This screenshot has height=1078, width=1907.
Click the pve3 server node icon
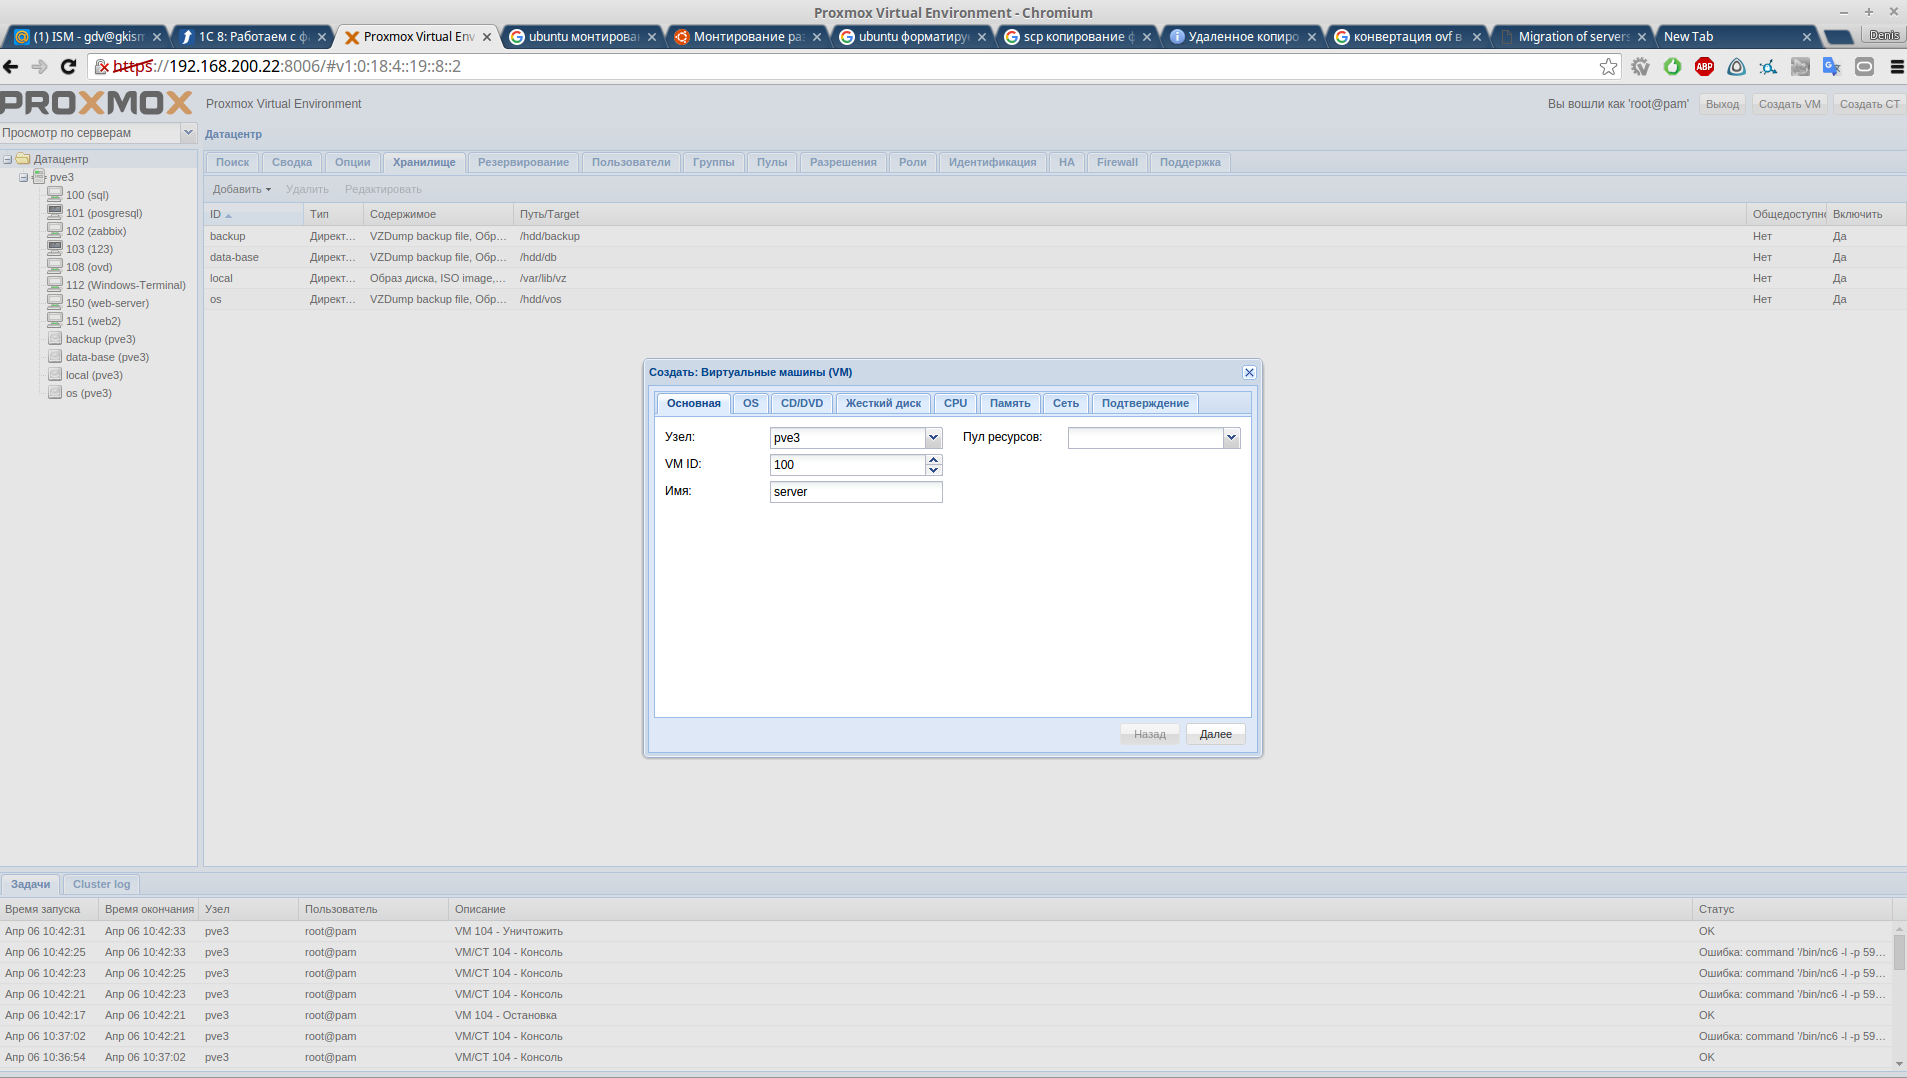pos(39,176)
